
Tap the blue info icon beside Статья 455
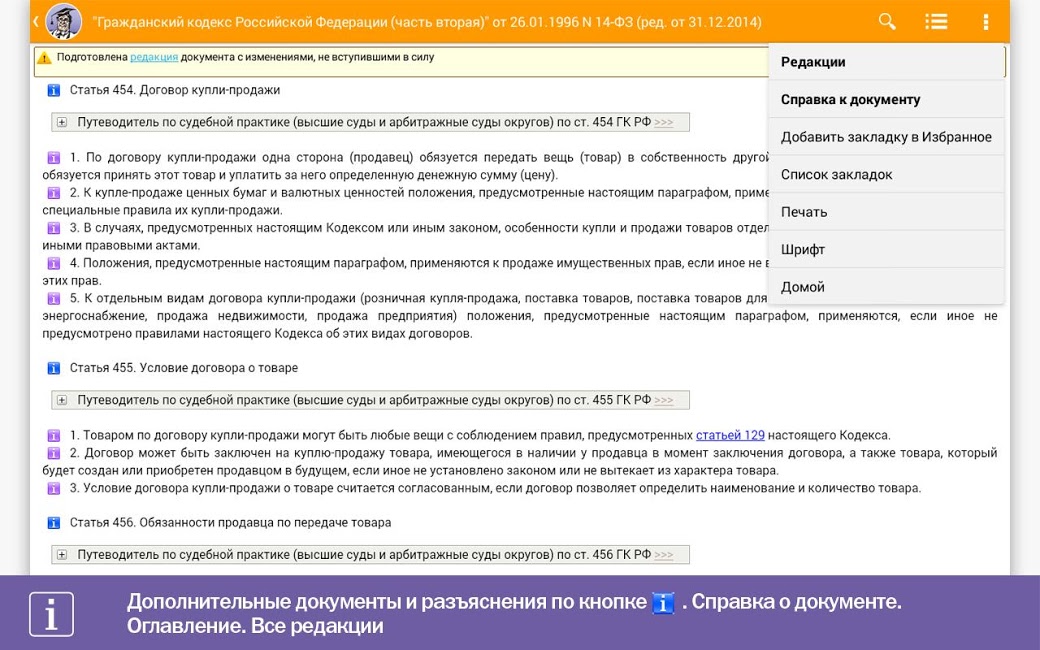(x=54, y=368)
